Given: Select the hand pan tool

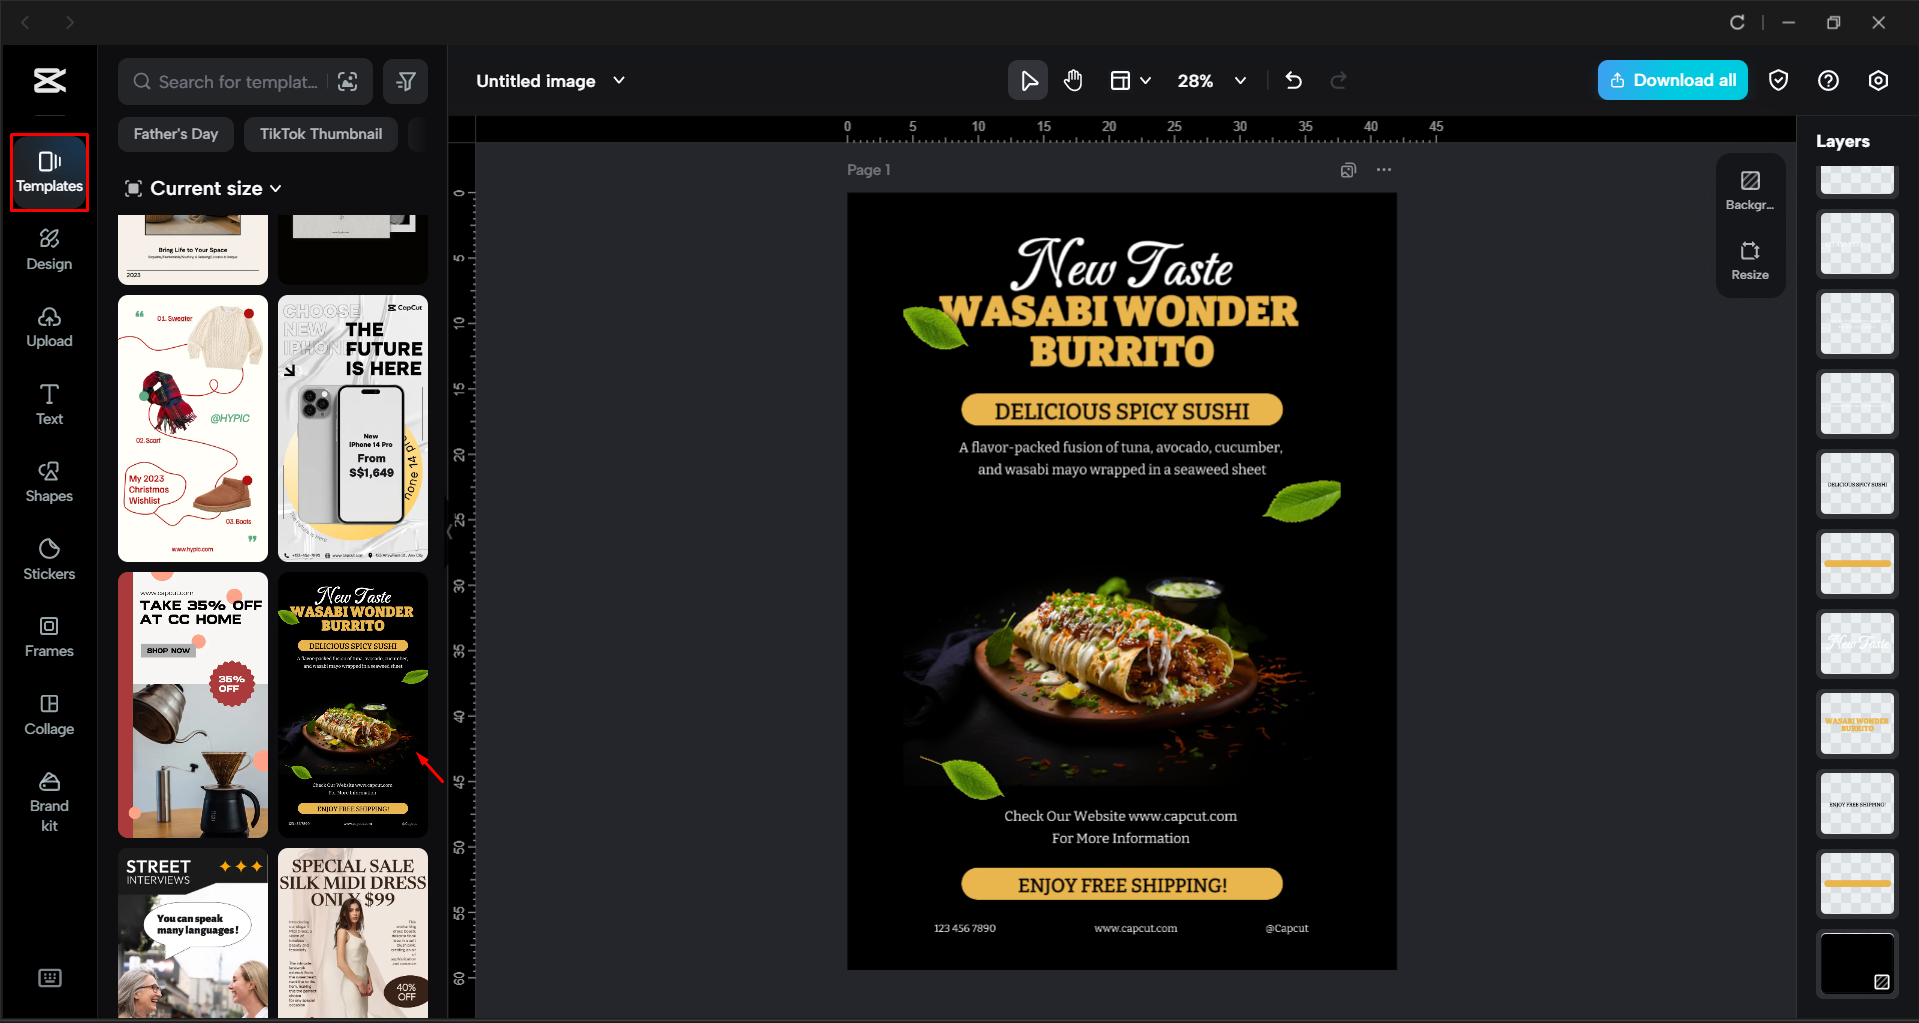Looking at the screenshot, I should (1073, 80).
